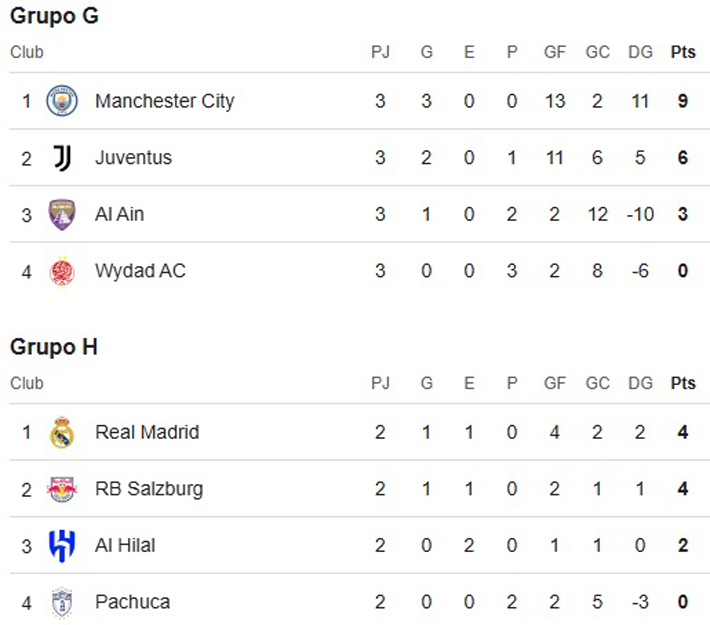Viewport: 710px width, 625px height.
Task: Click the Grupo G heading
Action: [x=54, y=17]
